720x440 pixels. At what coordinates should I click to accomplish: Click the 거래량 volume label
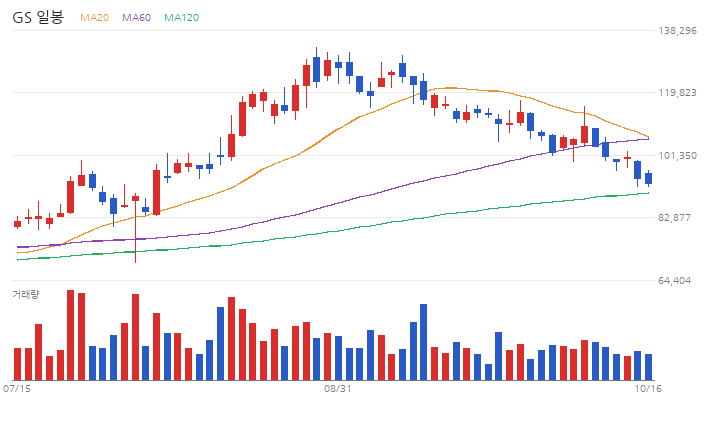26,294
